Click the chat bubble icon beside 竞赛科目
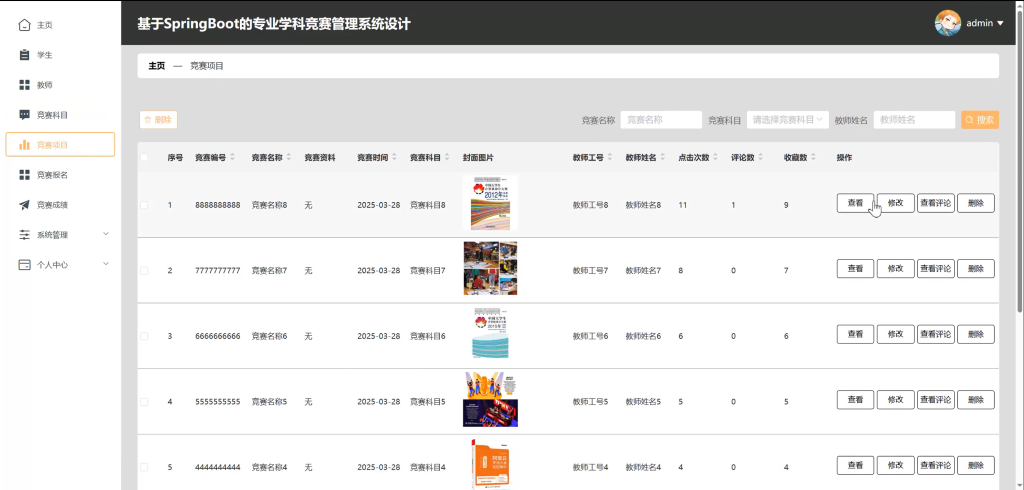Viewport: 1024px width, 490px height. click(x=24, y=115)
